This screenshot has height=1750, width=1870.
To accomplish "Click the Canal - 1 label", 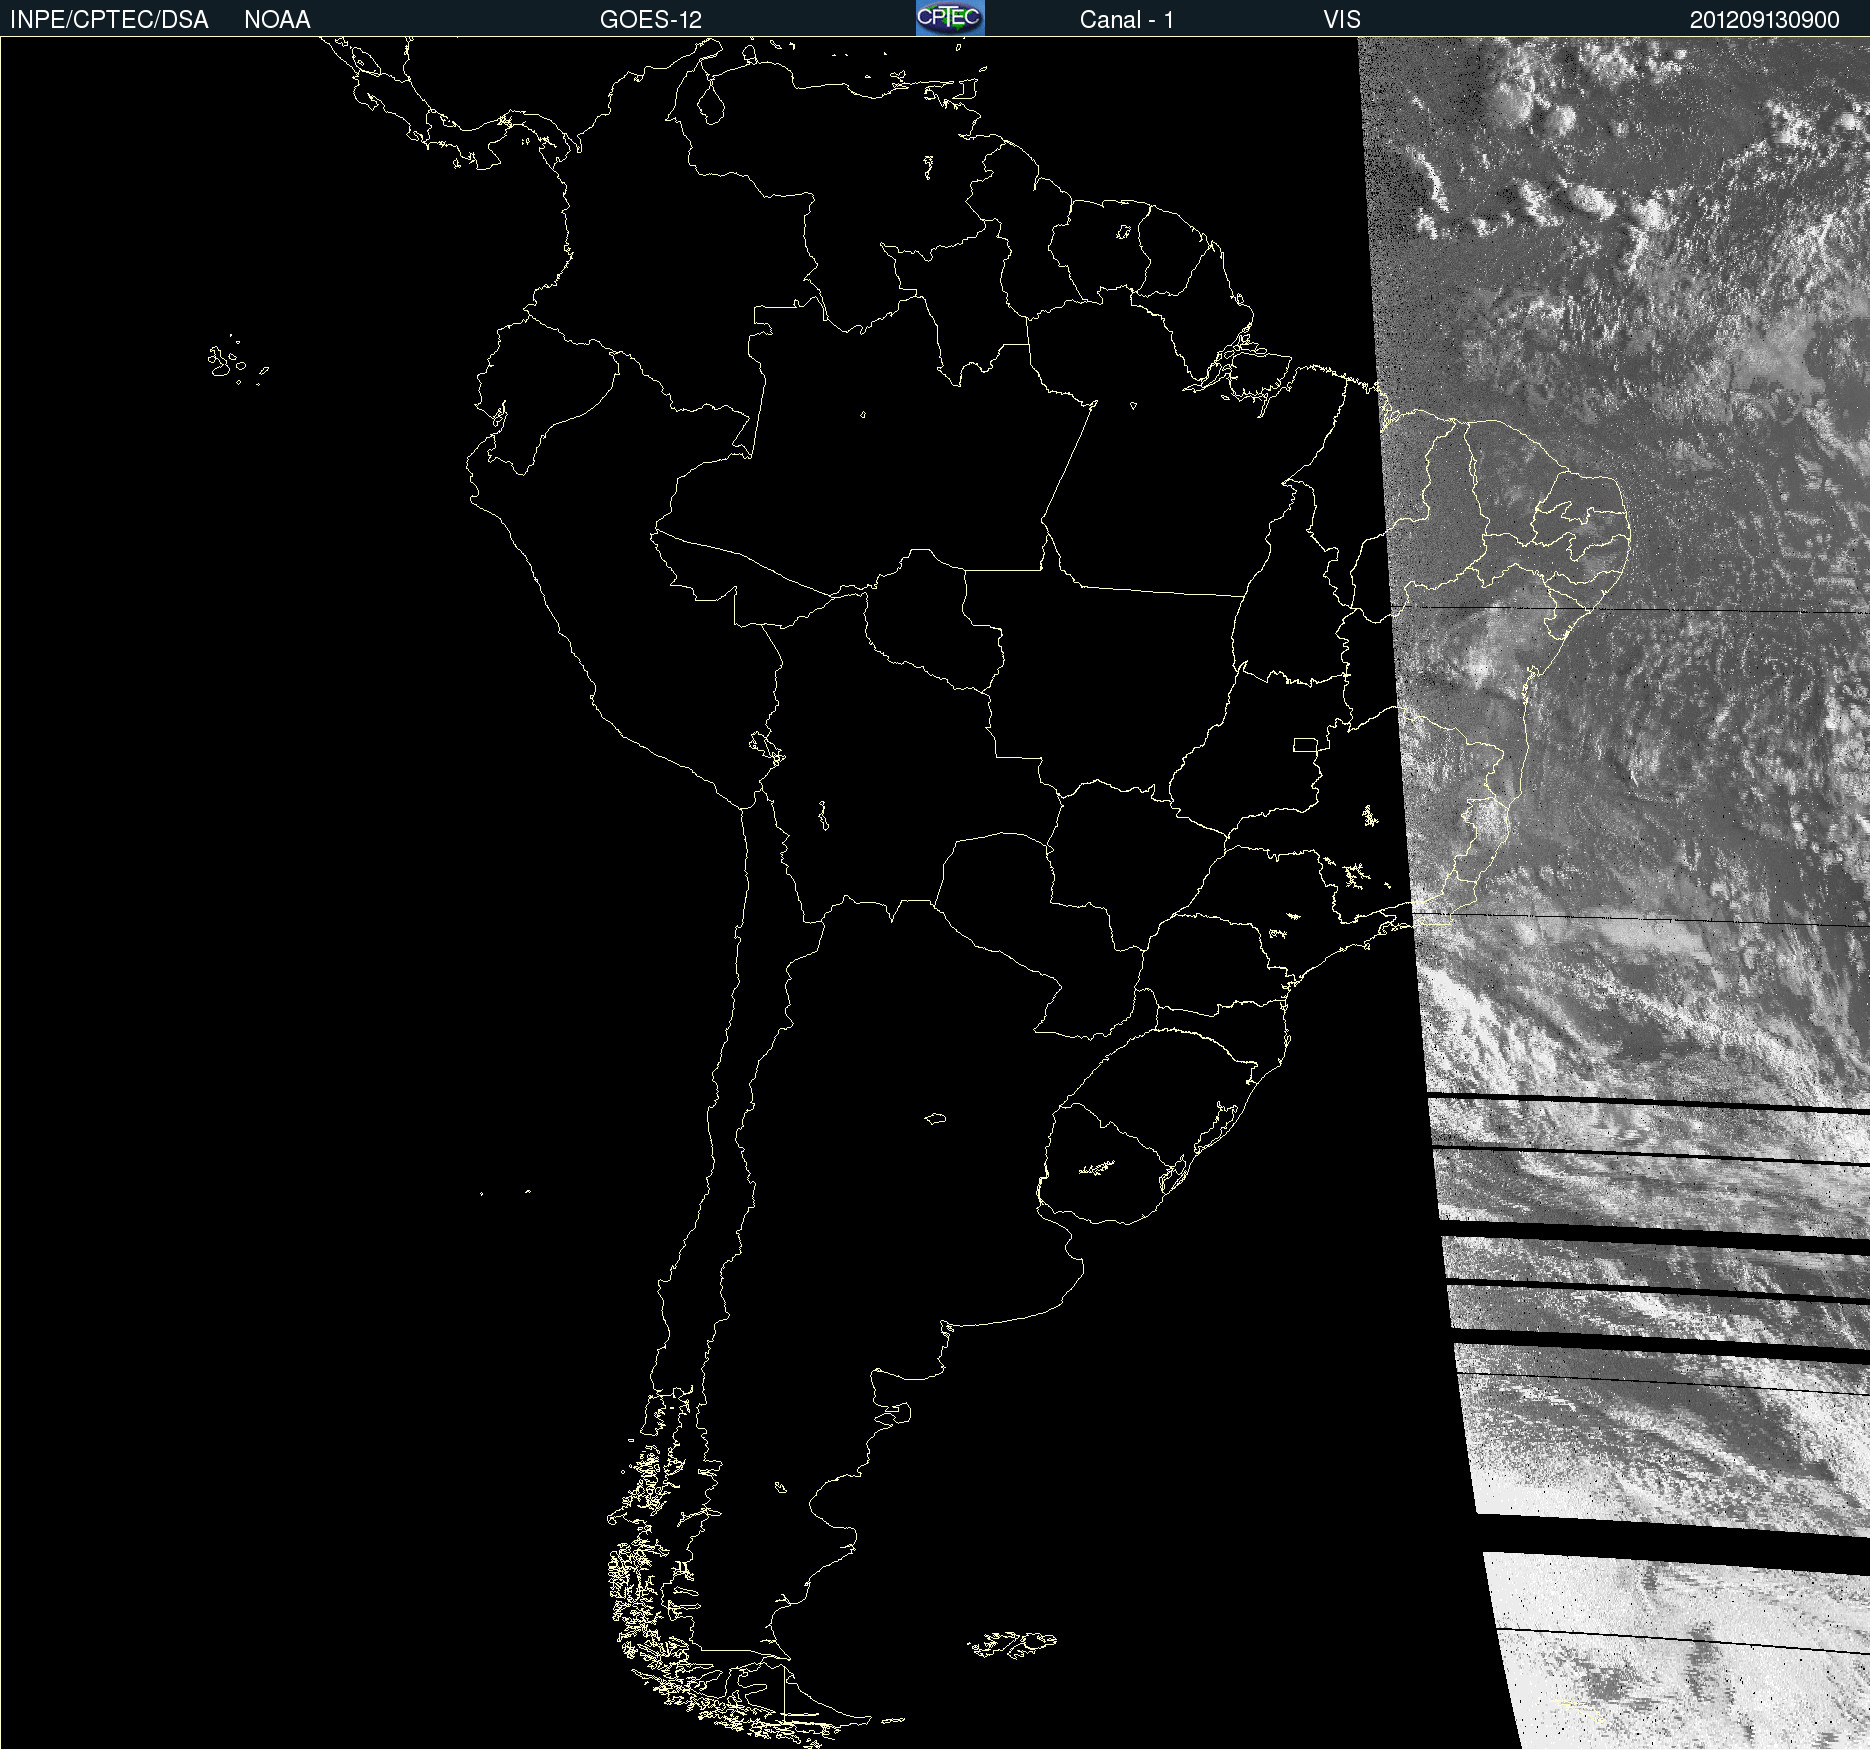I will pos(1126,20).
